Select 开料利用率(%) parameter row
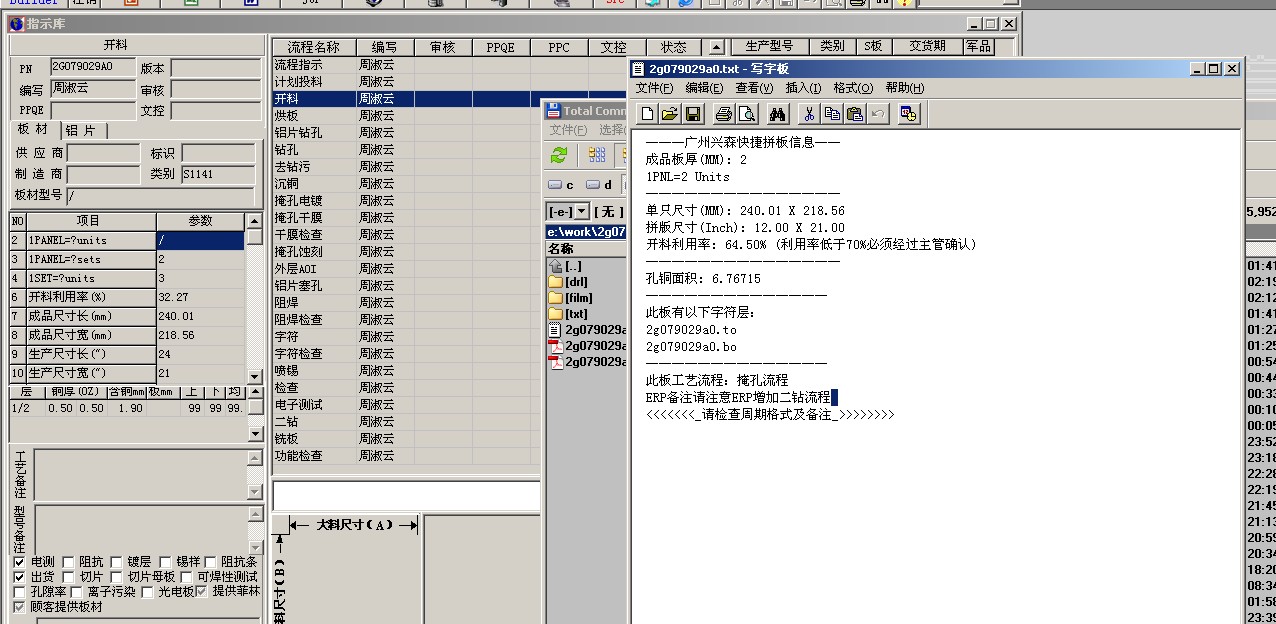Viewport: 1276px width, 624px height. (126, 297)
